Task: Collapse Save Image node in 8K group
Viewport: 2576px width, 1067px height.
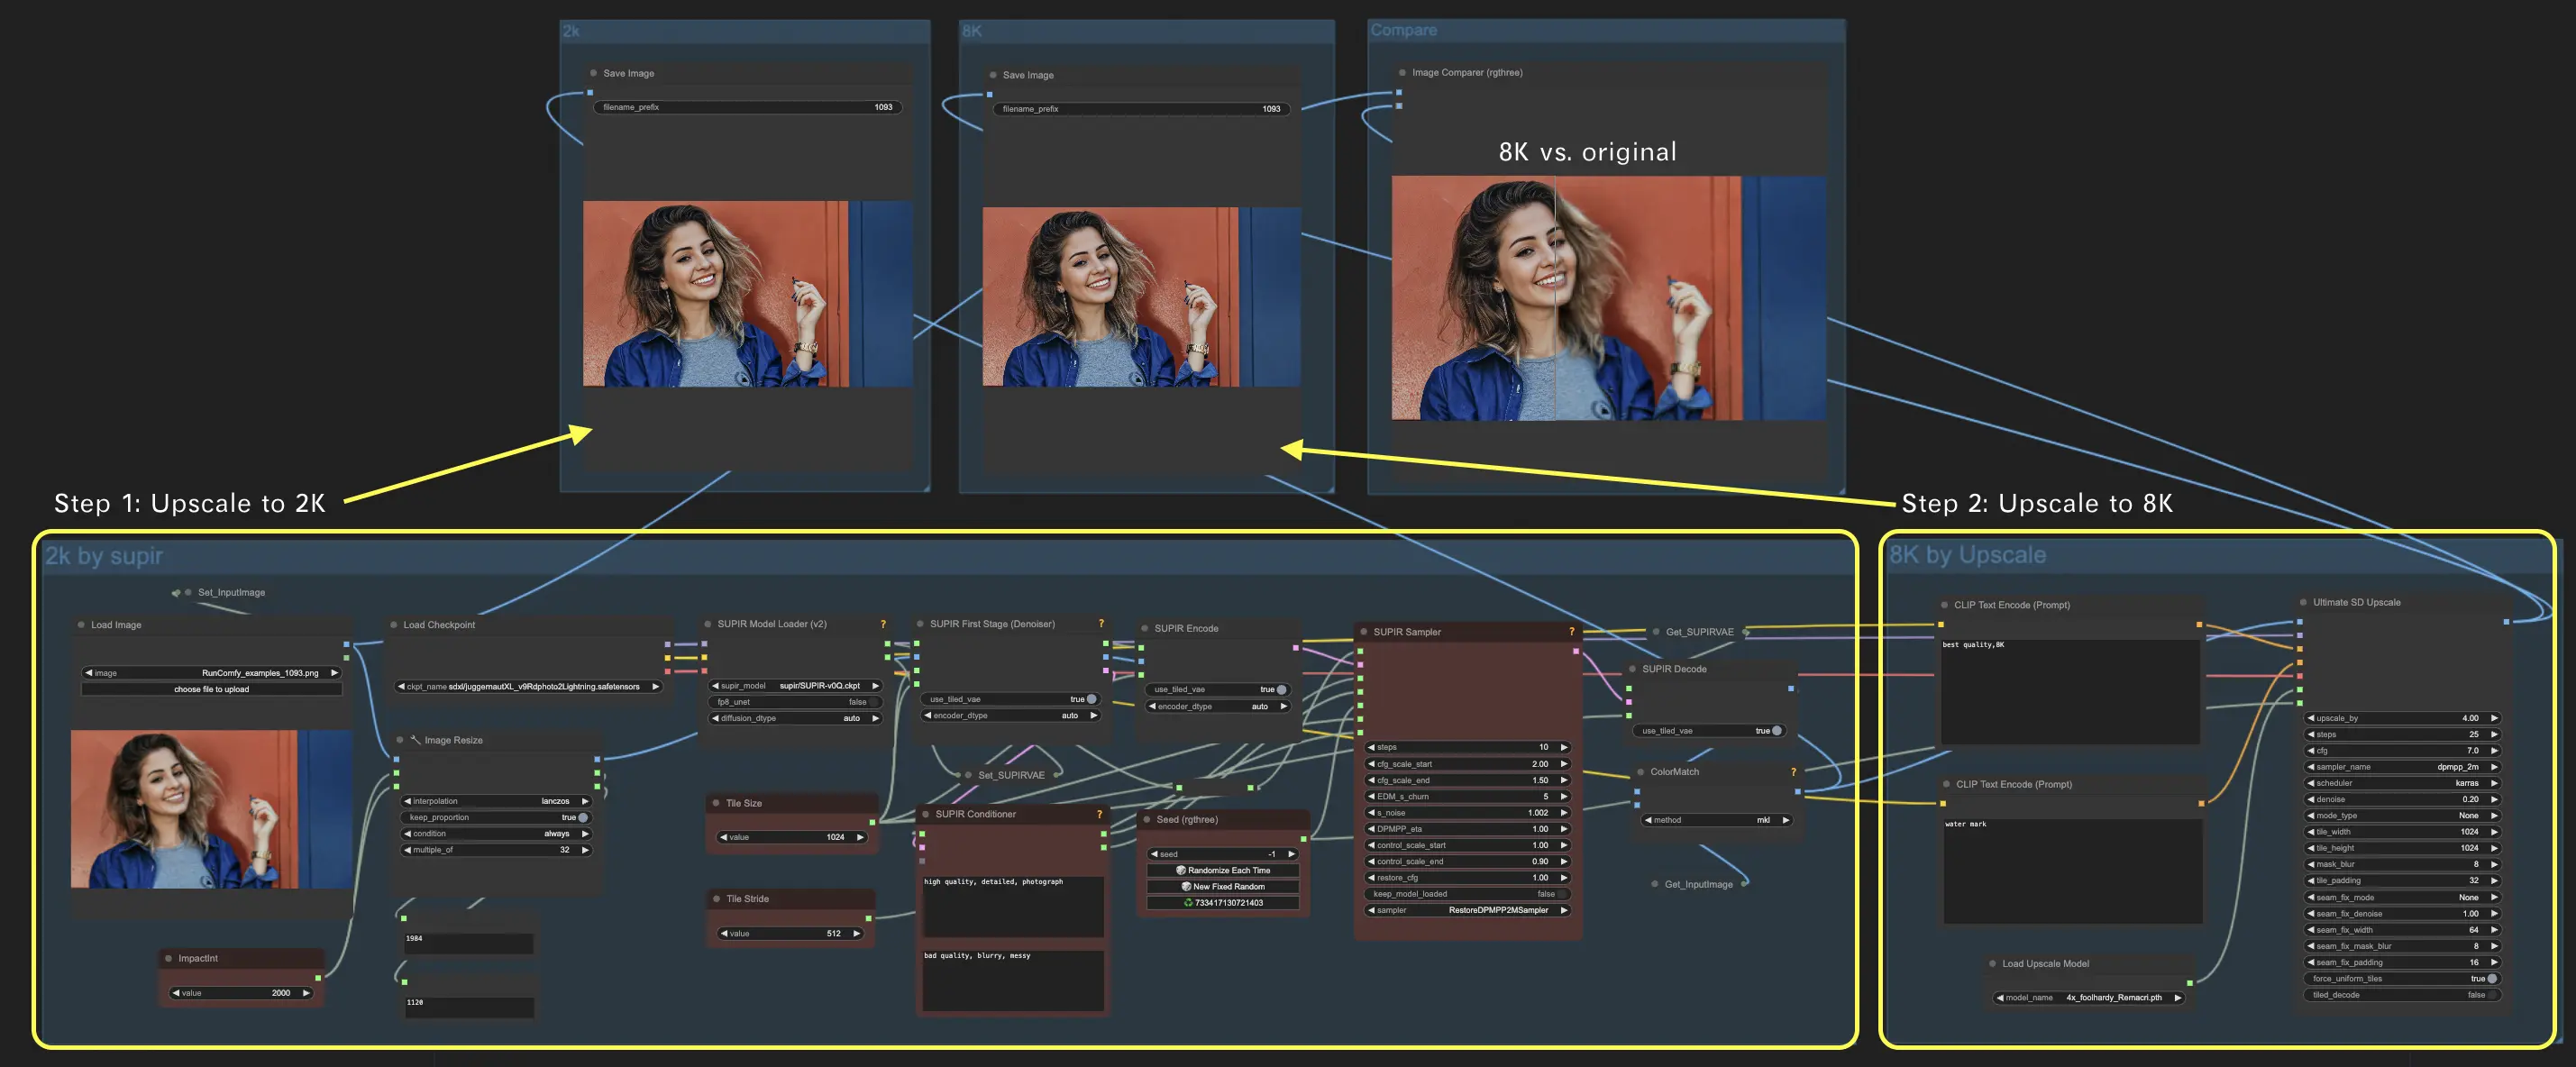Action: pyautogui.click(x=993, y=75)
